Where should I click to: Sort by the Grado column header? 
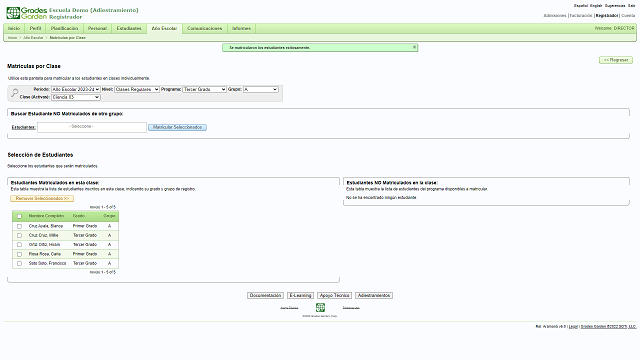pos(79,216)
